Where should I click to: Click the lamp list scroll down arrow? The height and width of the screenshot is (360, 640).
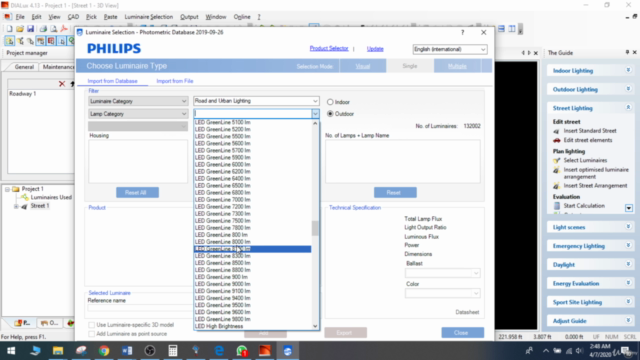(x=315, y=326)
